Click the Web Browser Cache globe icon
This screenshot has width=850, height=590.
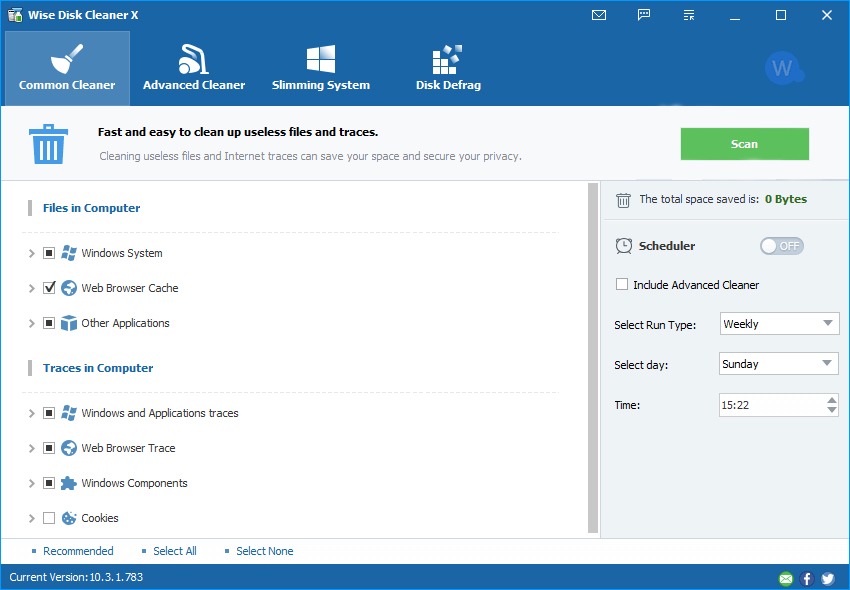69,288
